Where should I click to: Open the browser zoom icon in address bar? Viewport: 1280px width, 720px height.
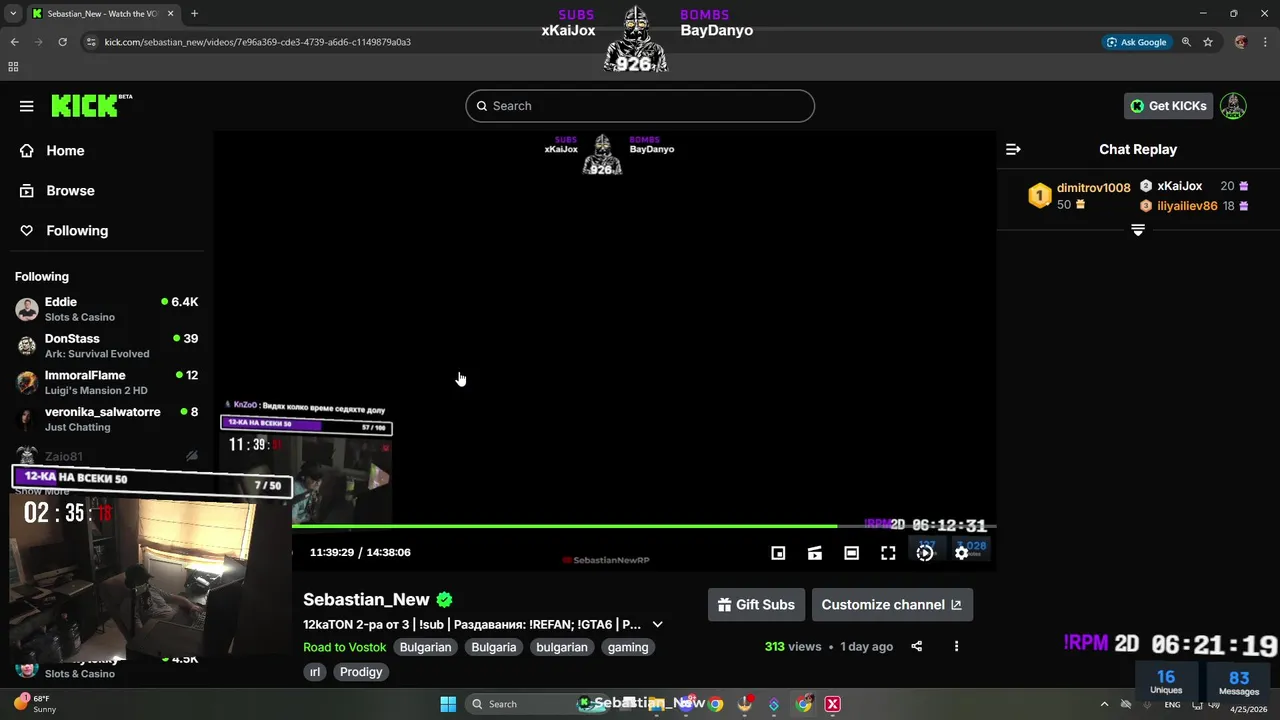(x=1186, y=42)
